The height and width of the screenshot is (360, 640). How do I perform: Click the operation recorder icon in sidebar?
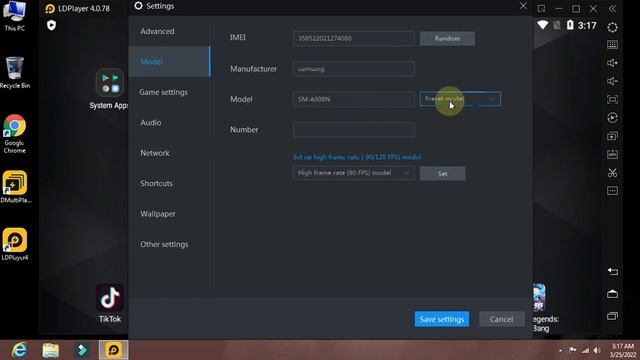pos(612,118)
